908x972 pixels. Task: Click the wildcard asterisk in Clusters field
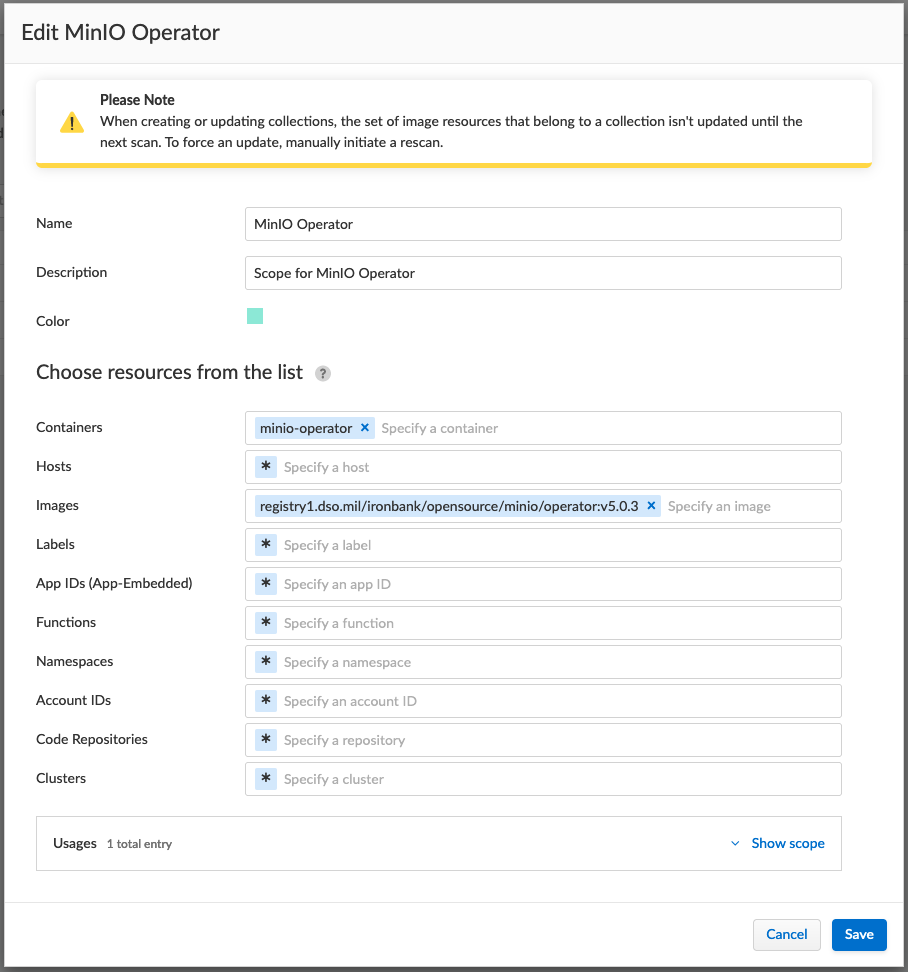tap(266, 779)
